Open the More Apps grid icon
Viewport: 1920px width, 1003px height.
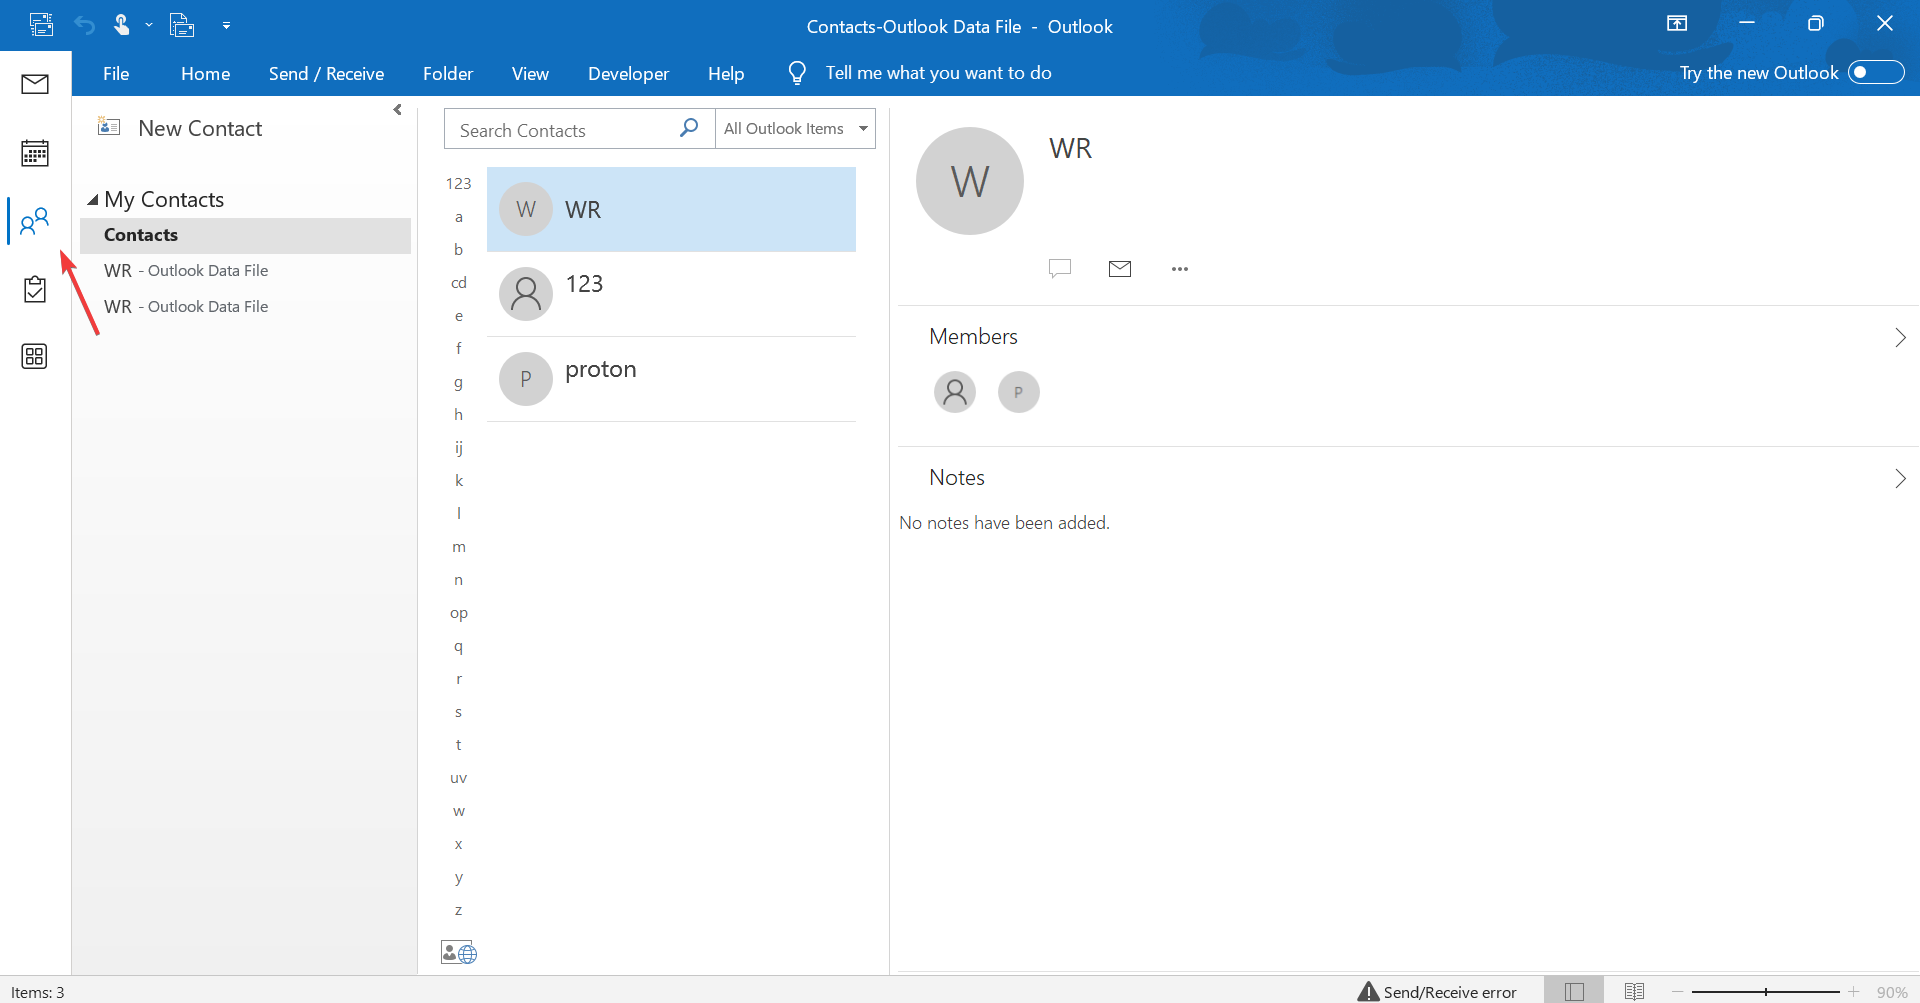click(x=35, y=356)
